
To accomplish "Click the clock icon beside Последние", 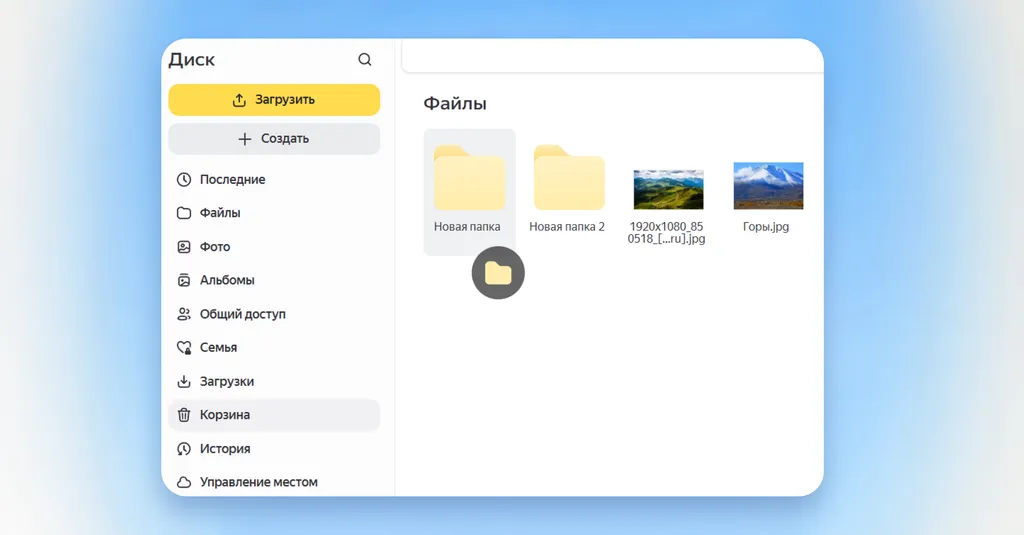I will coord(184,179).
